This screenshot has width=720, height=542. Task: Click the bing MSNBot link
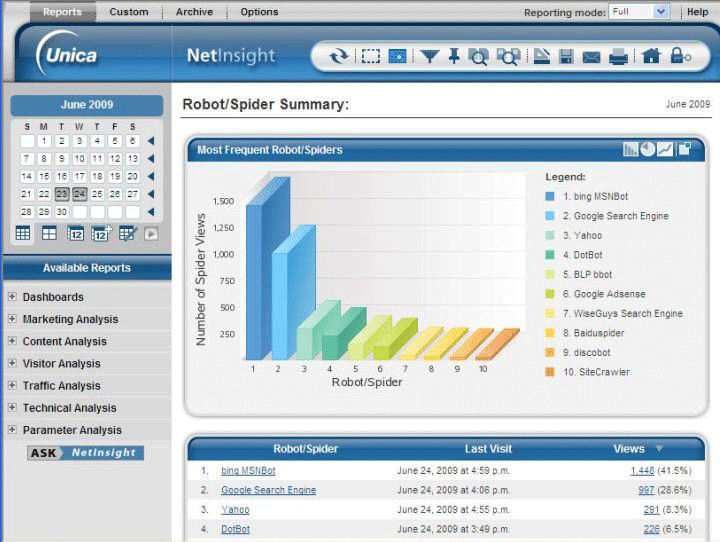[x=248, y=470]
